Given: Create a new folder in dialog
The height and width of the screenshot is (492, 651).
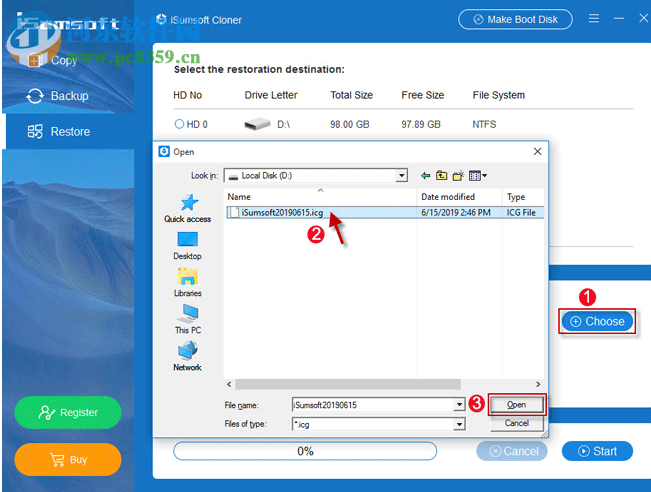Looking at the screenshot, I should click(458, 176).
